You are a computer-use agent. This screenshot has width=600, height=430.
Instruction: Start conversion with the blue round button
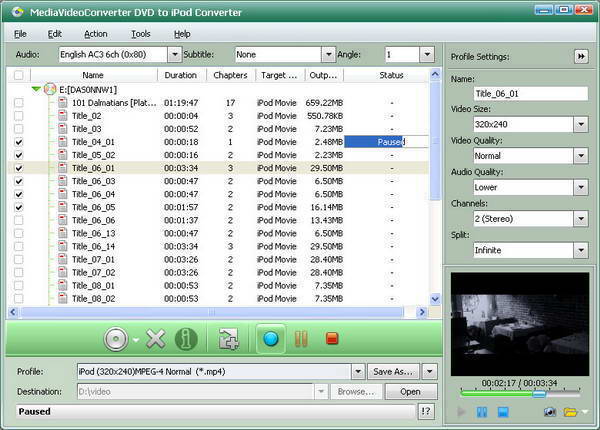coord(271,339)
